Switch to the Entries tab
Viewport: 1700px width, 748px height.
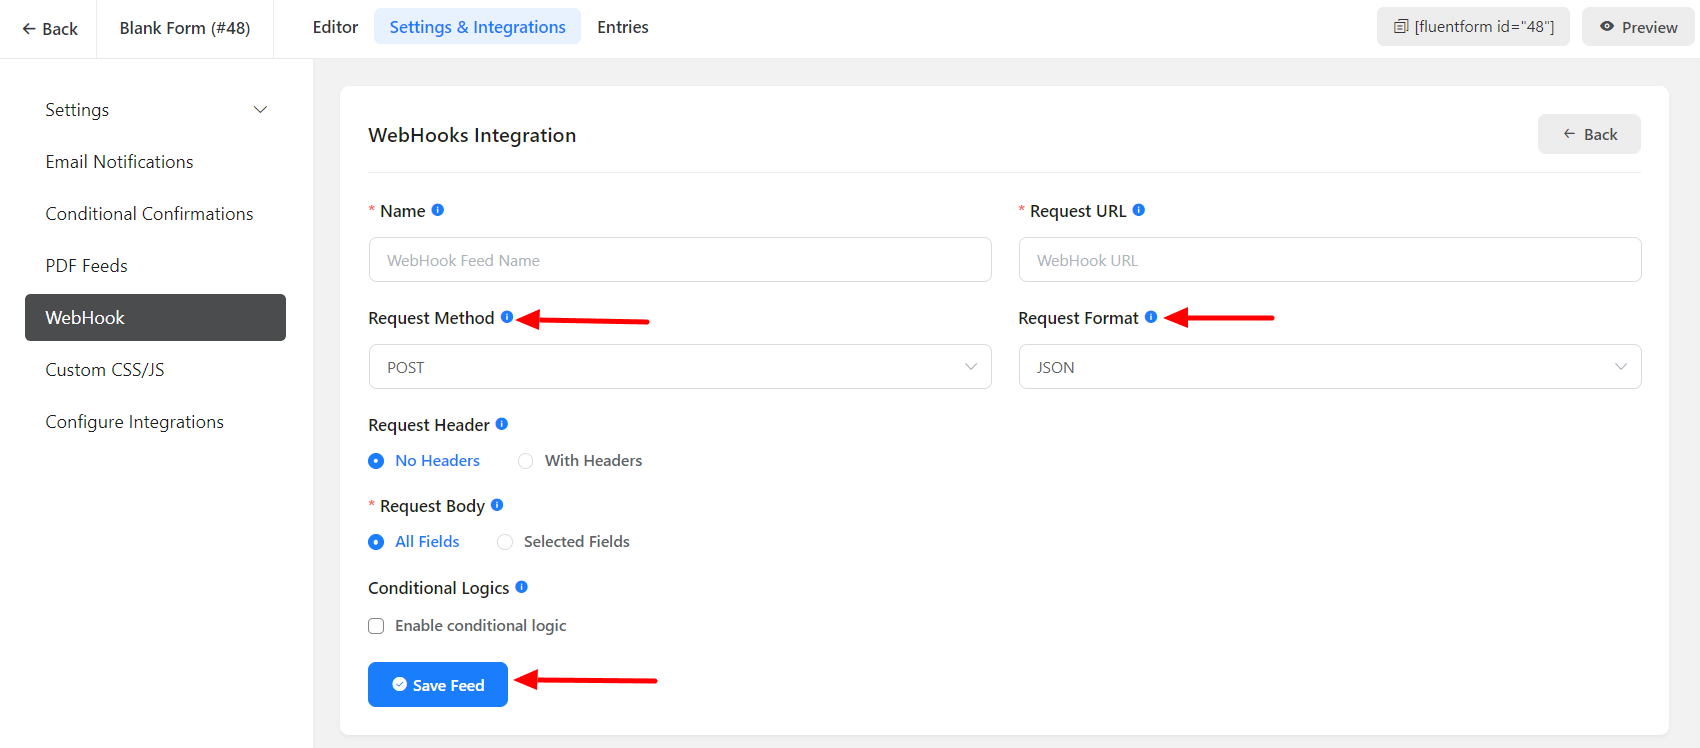pos(622,27)
